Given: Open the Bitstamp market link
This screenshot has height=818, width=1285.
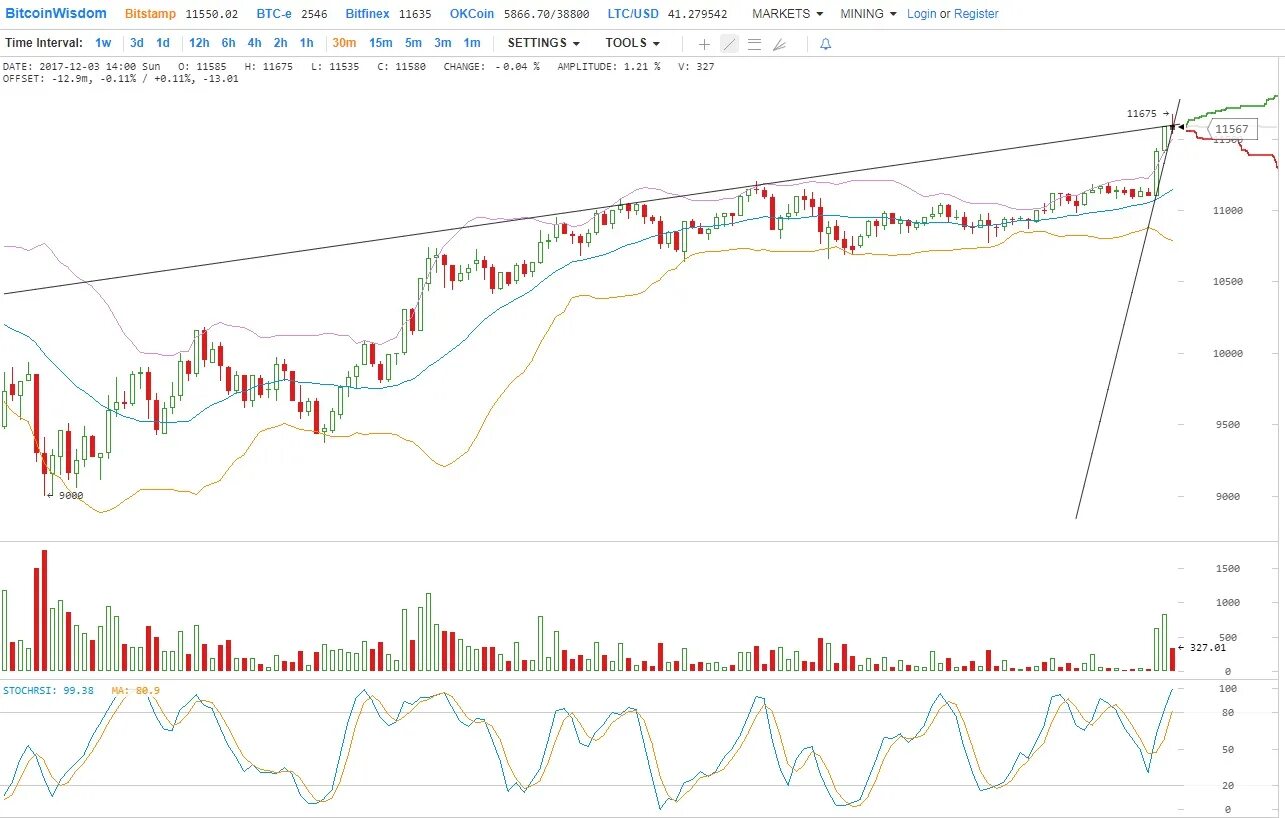Looking at the screenshot, I should (152, 14).
